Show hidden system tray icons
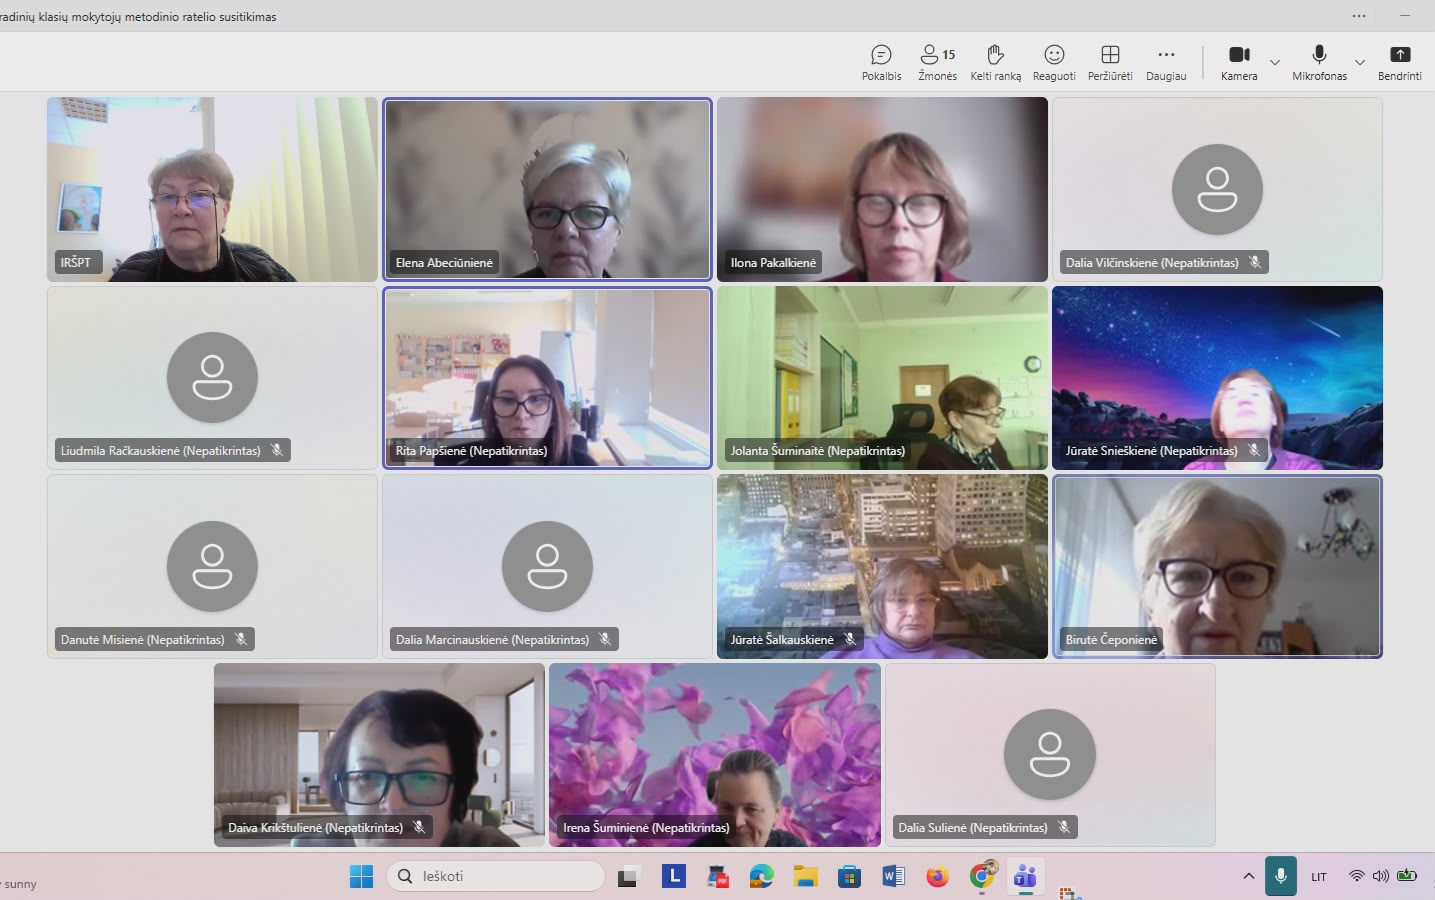This screenshot has width=1435, height=900. pos(1248,876)
